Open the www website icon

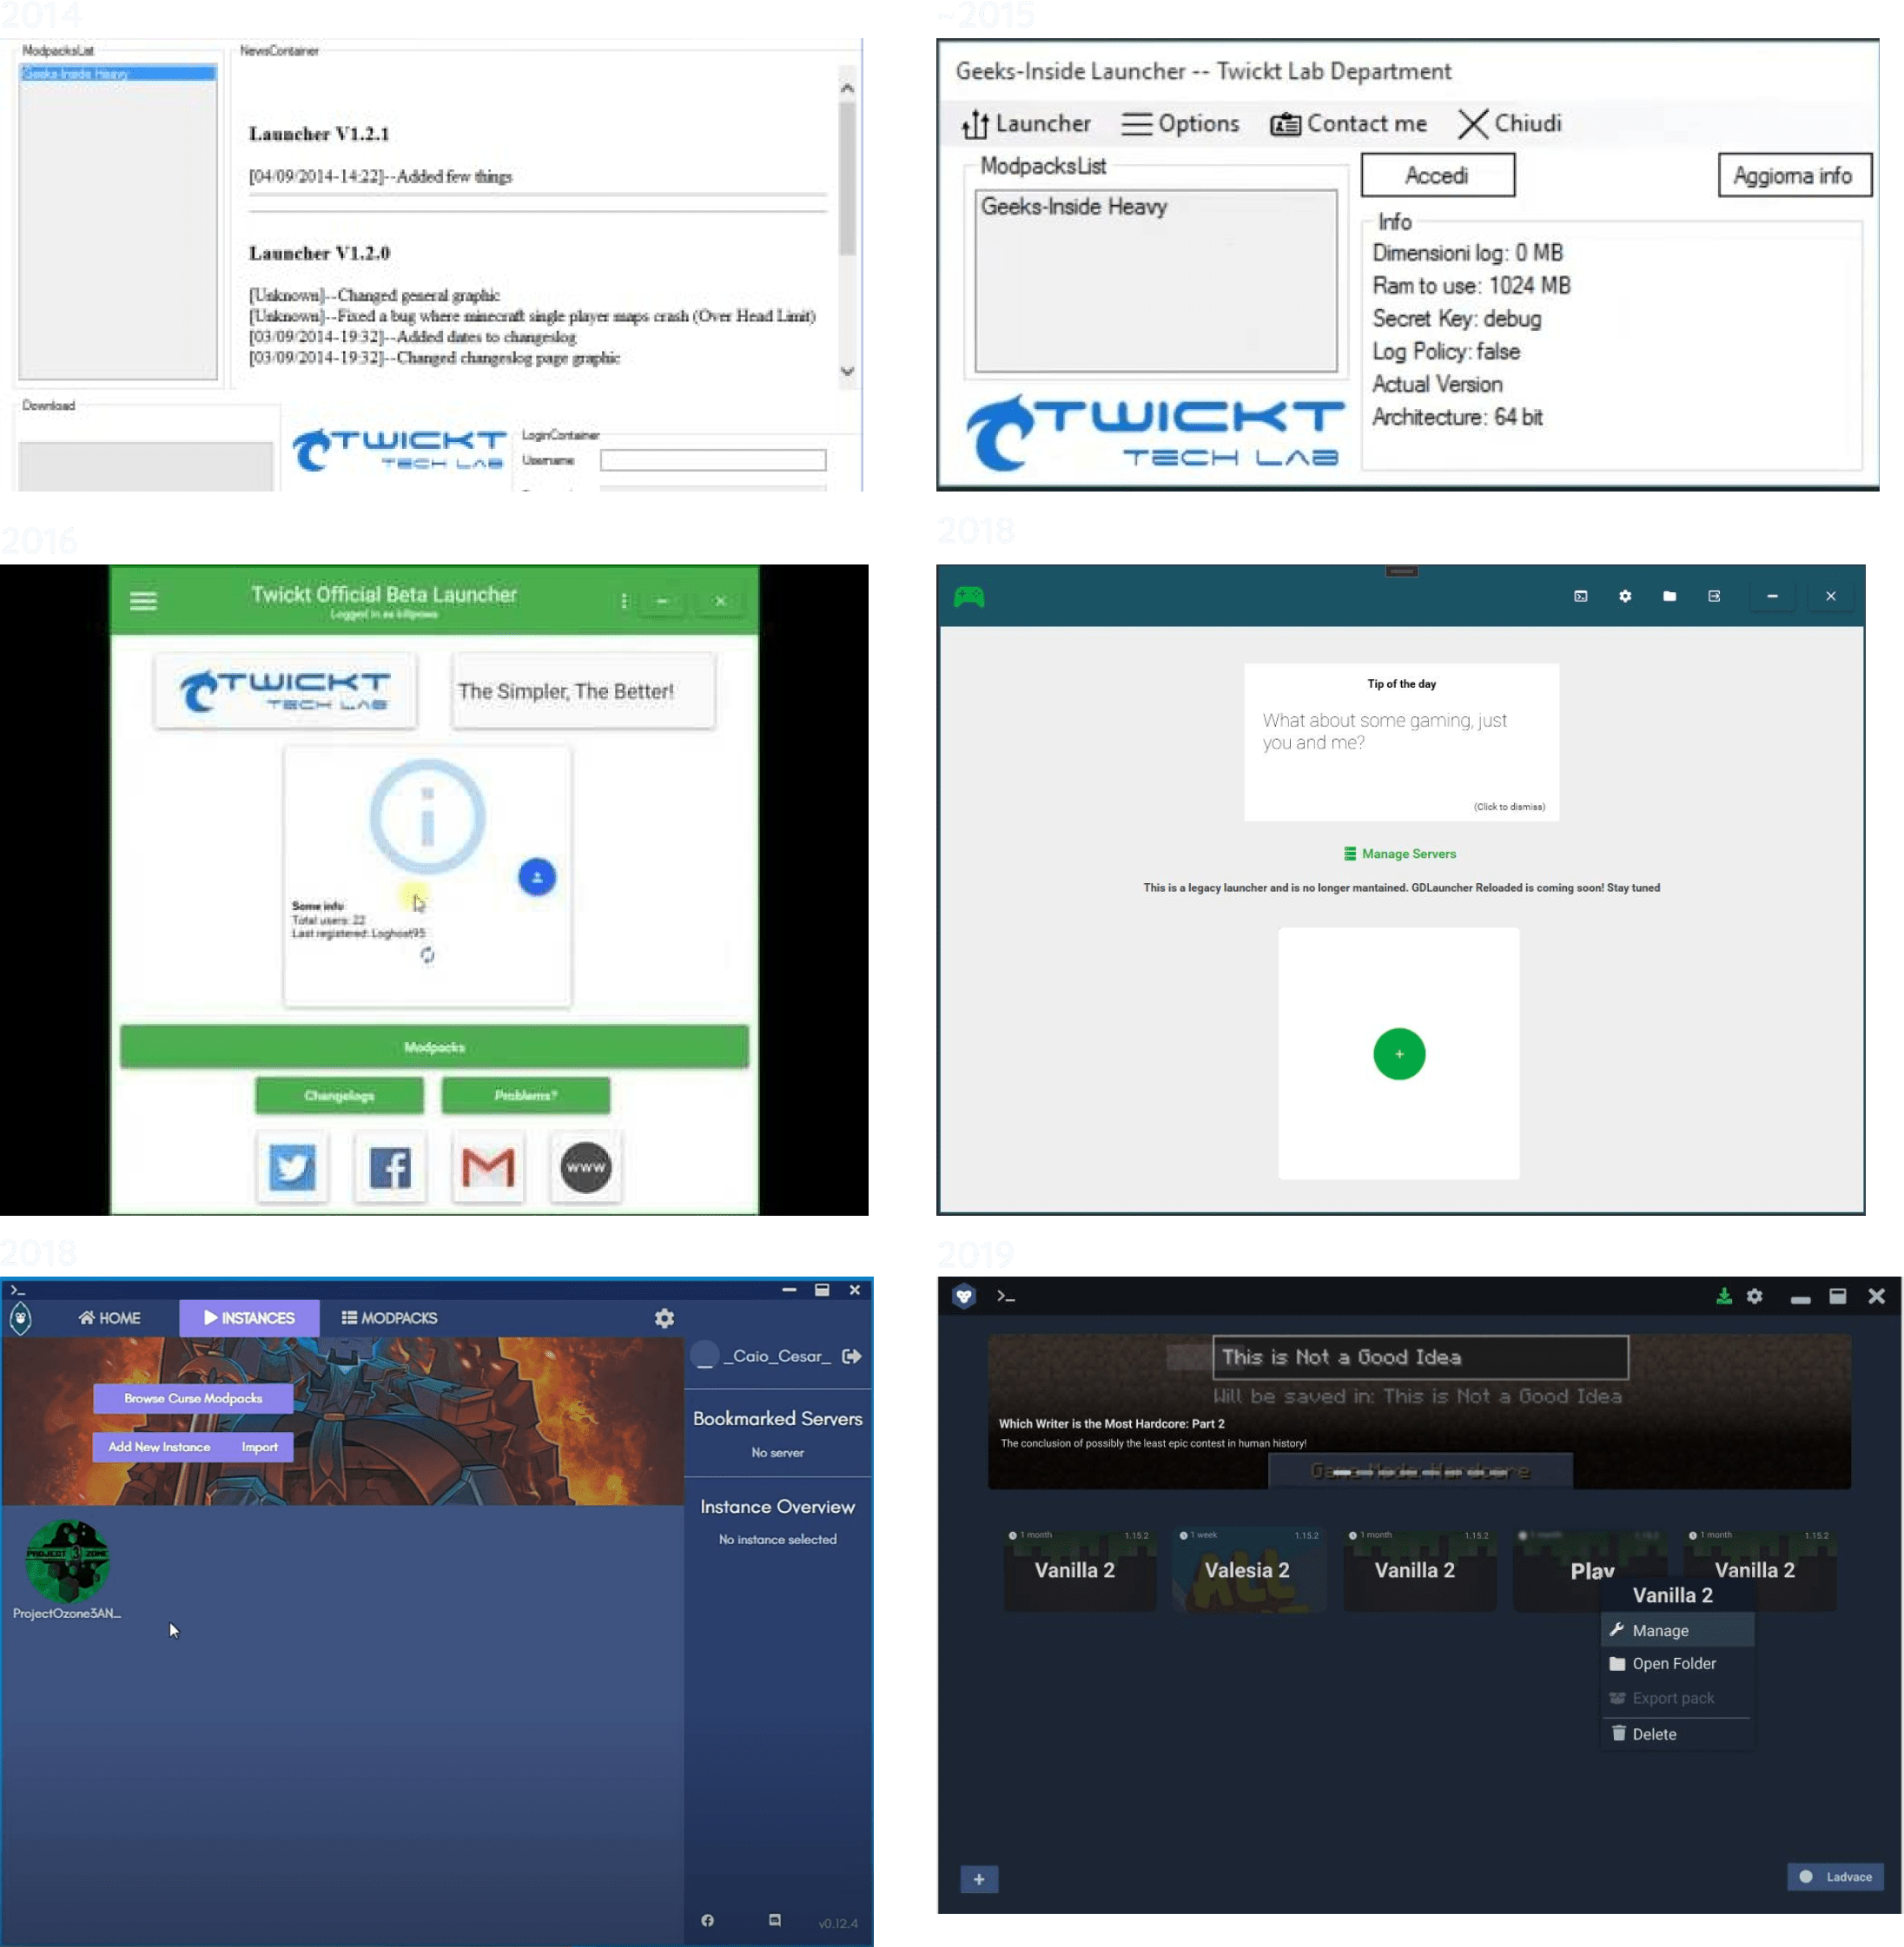click(x=586, y=1166)
